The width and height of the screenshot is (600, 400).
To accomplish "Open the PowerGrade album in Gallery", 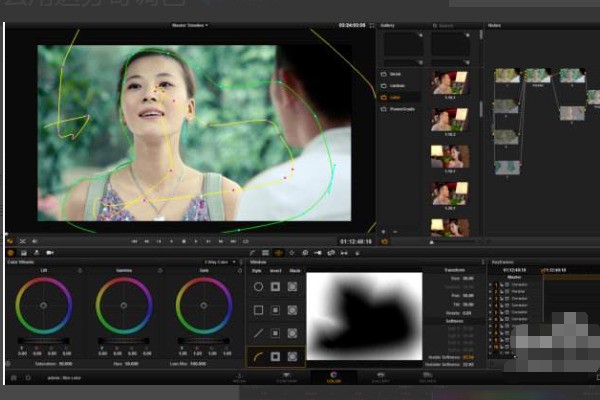I will (x=401, y=109).
